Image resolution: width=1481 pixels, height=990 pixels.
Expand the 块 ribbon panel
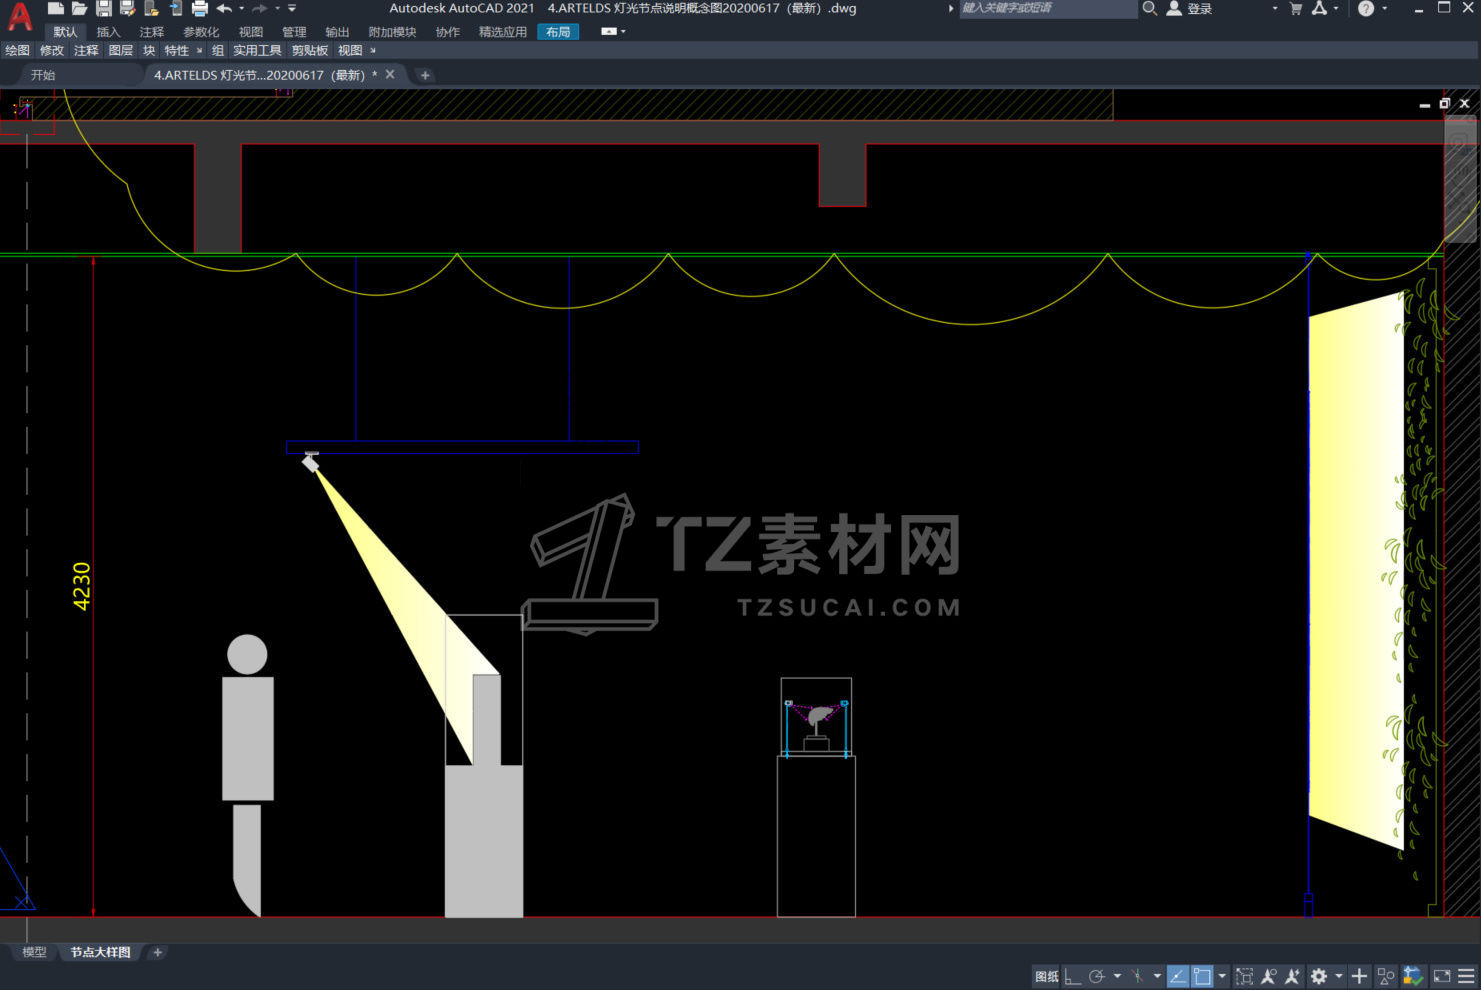[149, 50]
